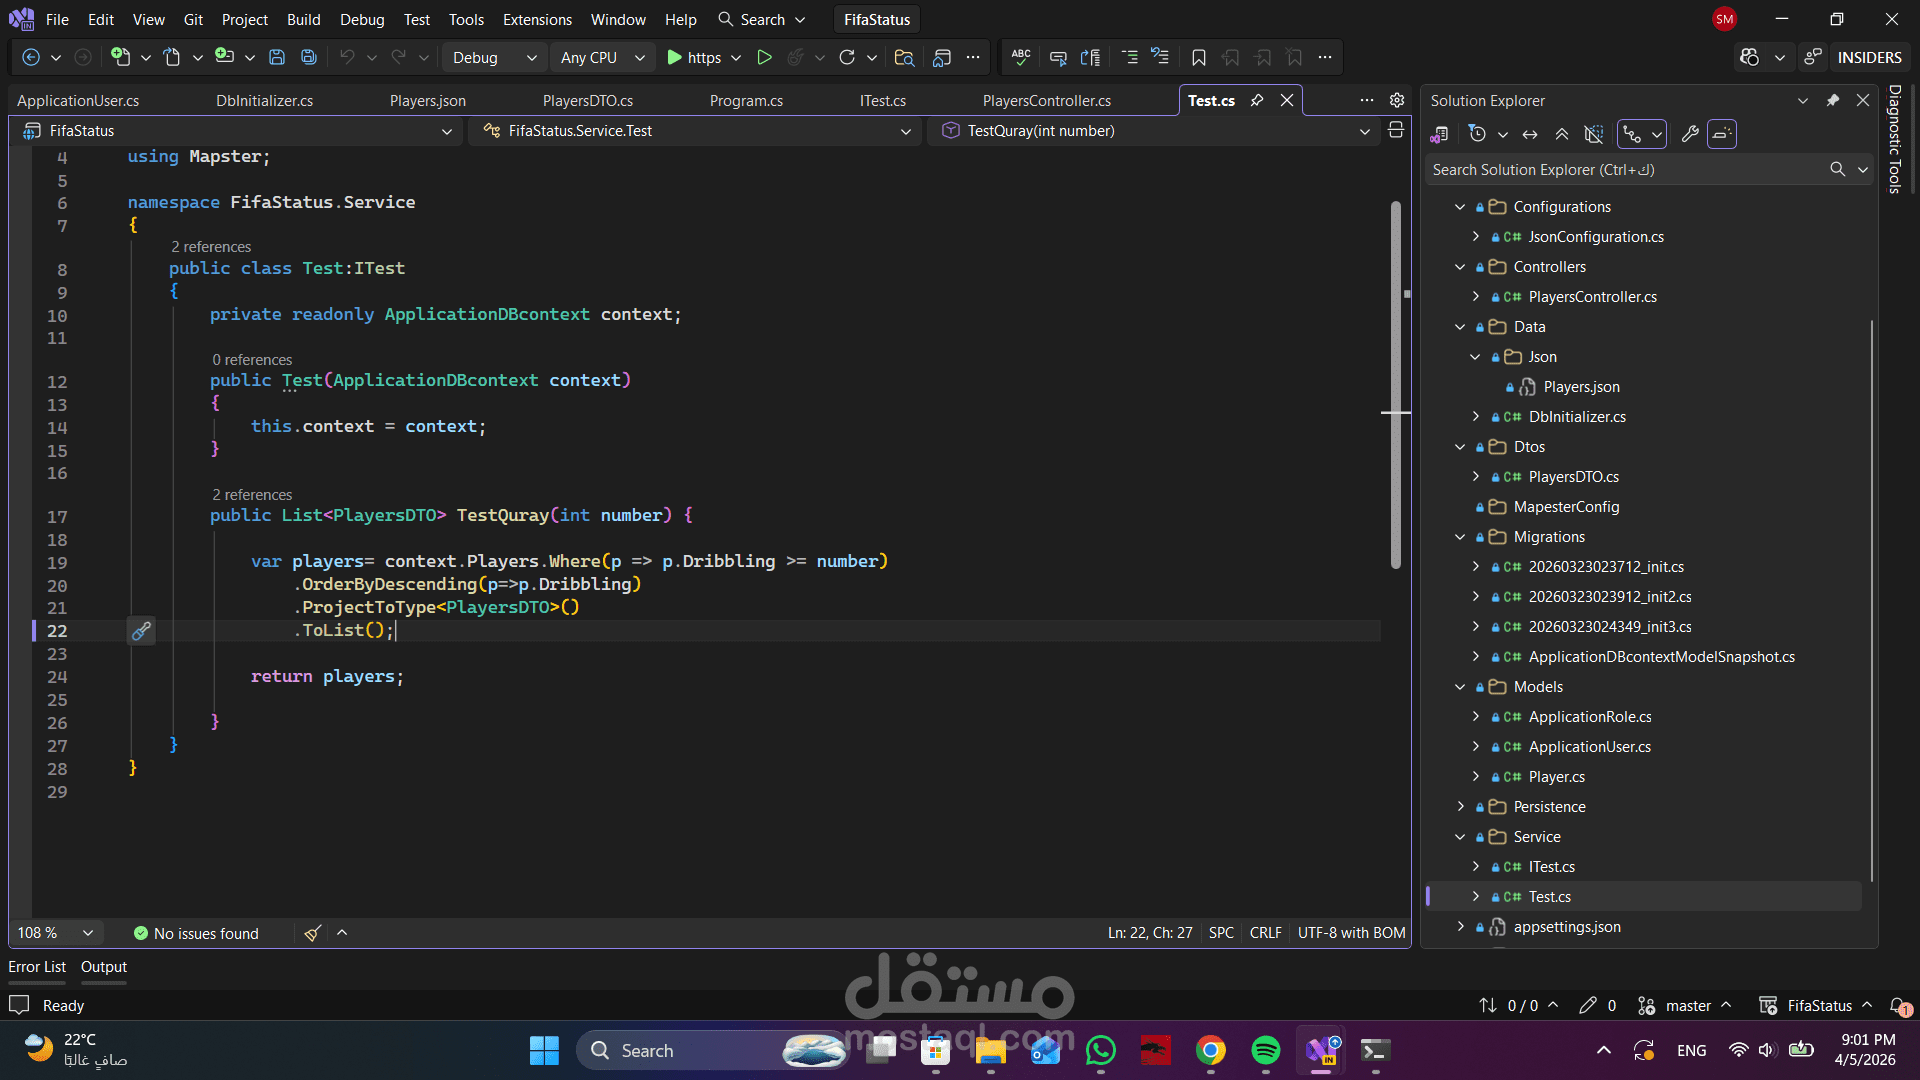Viewport: 1920px width, 1080px height.
Task: Collapse the Migrations folder
Action: click(x=1460, y=537)
